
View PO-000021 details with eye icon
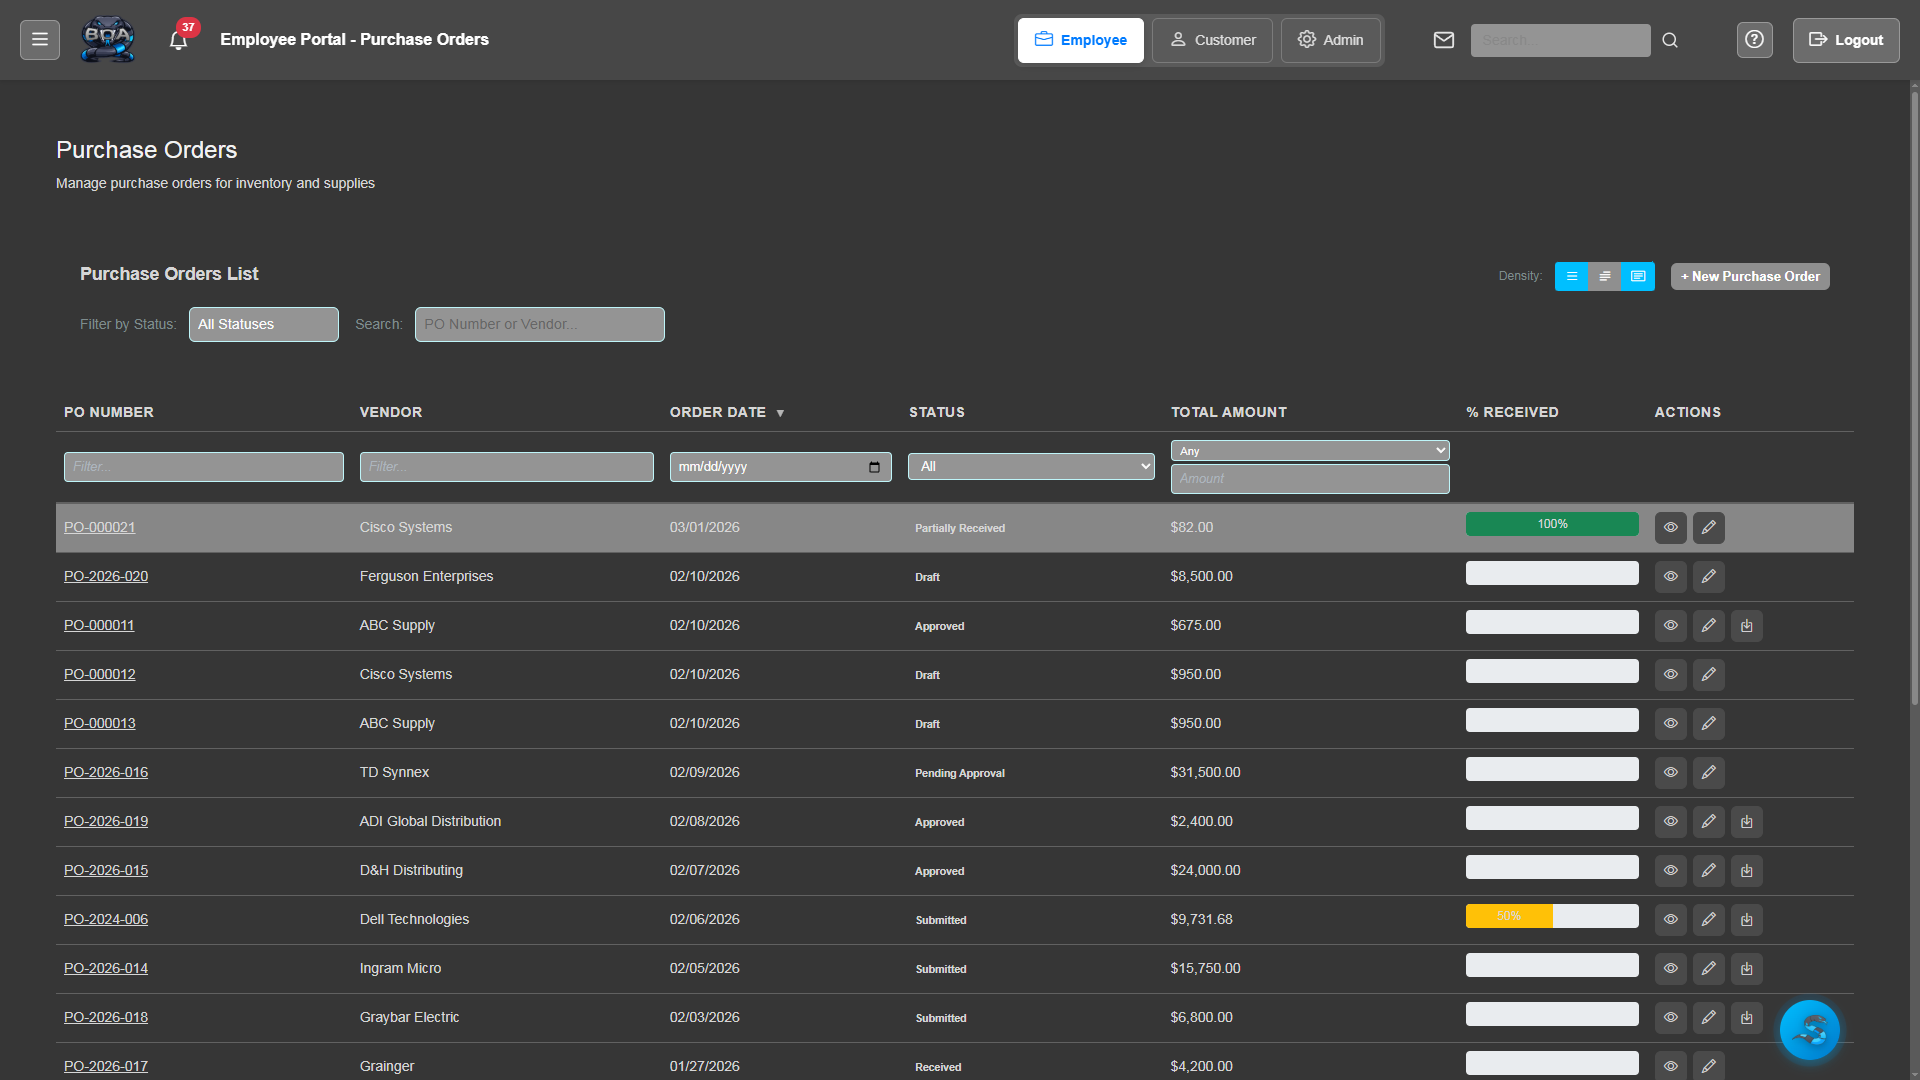coord(1670,528)
